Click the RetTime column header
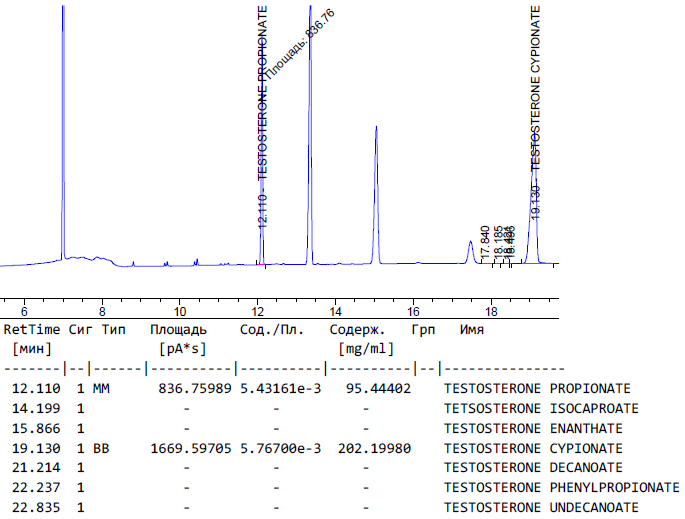This screenshot has height=519, width=685. tap(32, 329)
